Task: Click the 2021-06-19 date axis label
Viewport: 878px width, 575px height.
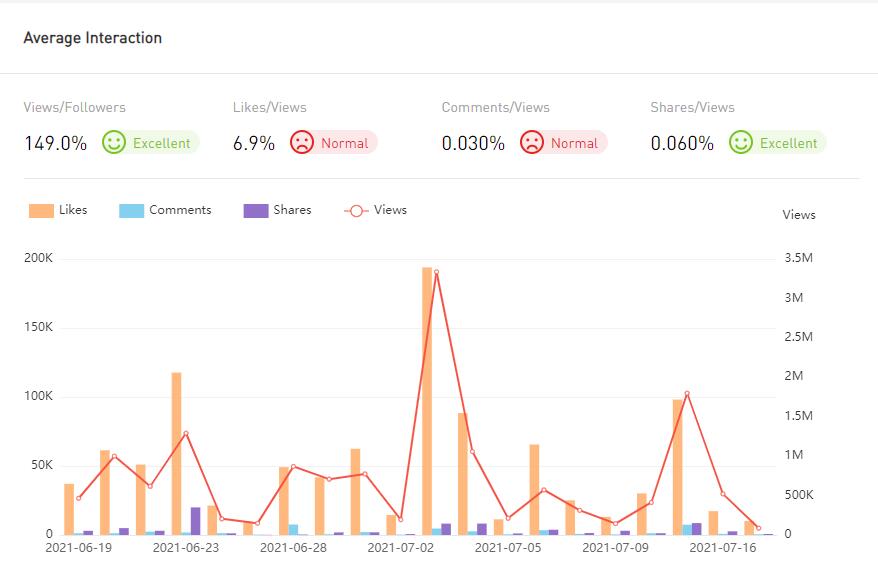Action: (x=78, y=548)
